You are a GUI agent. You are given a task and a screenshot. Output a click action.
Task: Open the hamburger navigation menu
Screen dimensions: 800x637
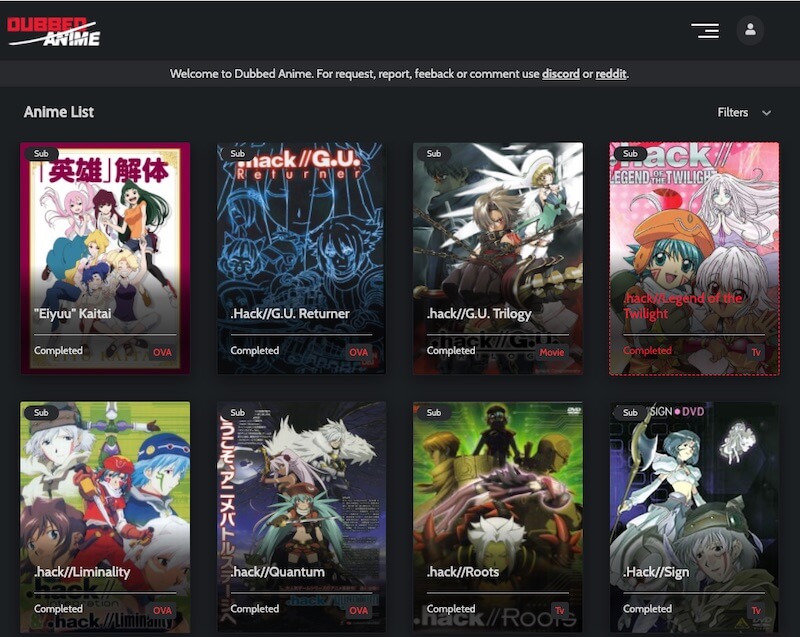coord(705,31)
